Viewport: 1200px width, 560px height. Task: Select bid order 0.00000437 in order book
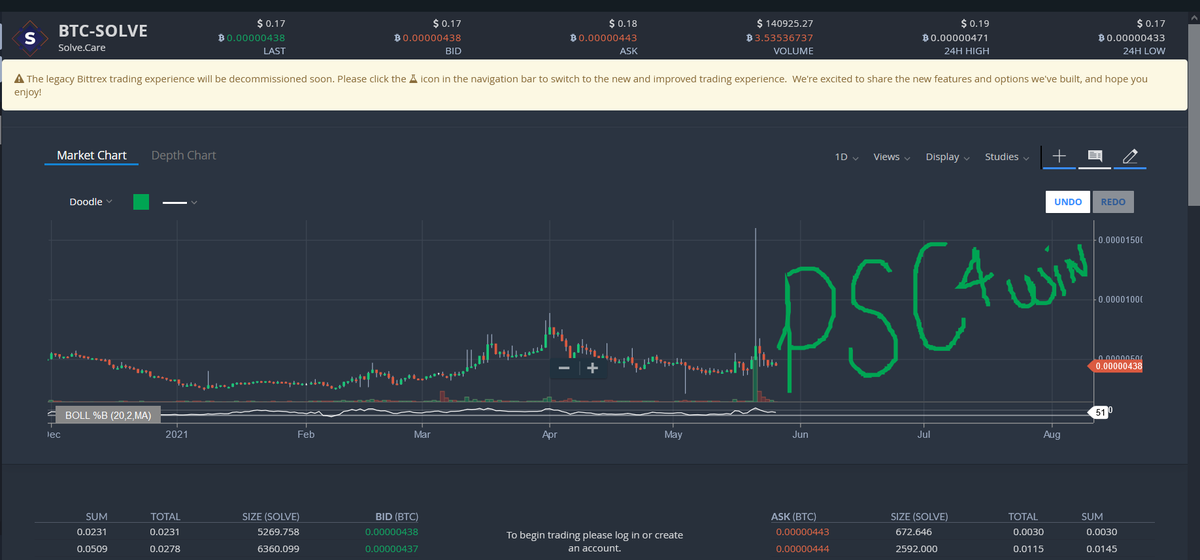click(392, 549)
